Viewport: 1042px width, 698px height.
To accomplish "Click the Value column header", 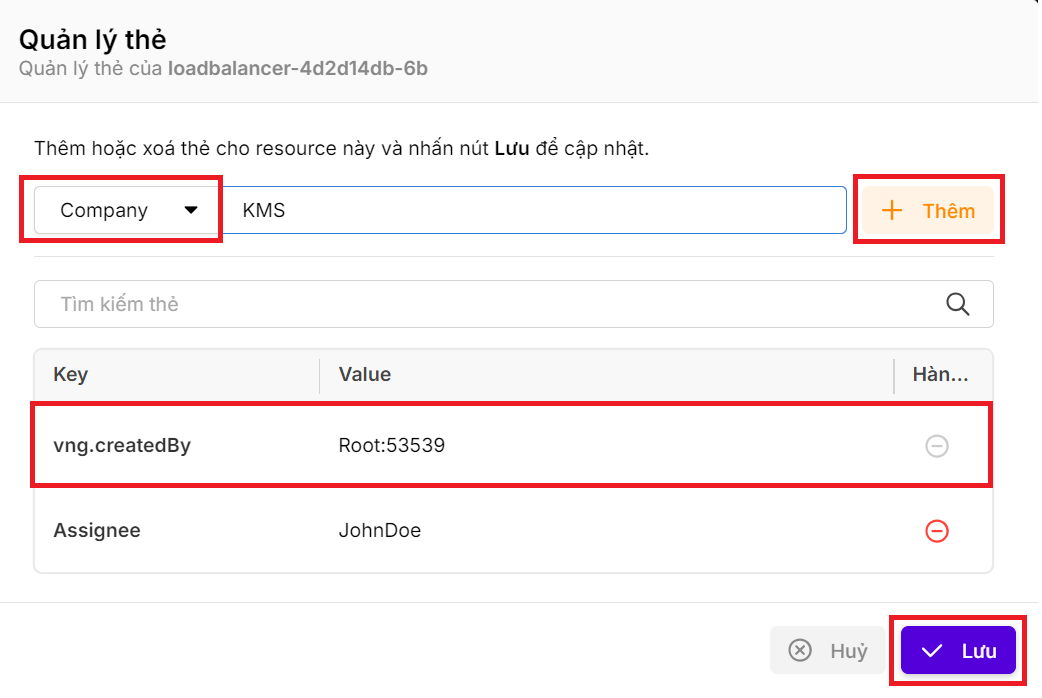I will tap(365, 375).
